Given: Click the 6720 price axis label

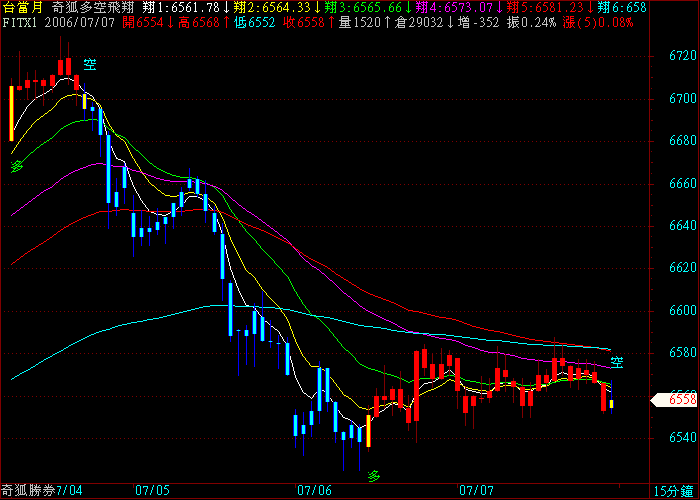Looking at the screenshot, I should (682, 56).
